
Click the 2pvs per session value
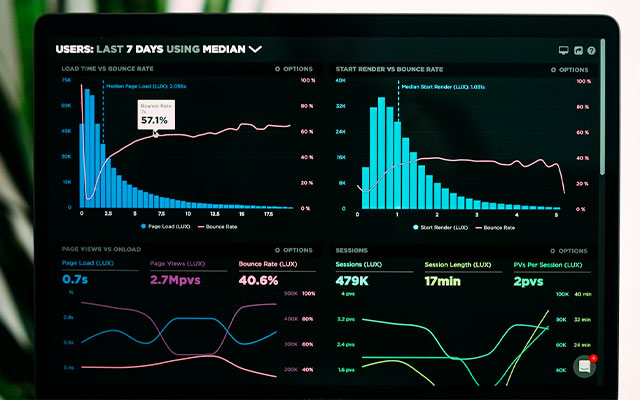pyautogui.click(x=528, y=282)
